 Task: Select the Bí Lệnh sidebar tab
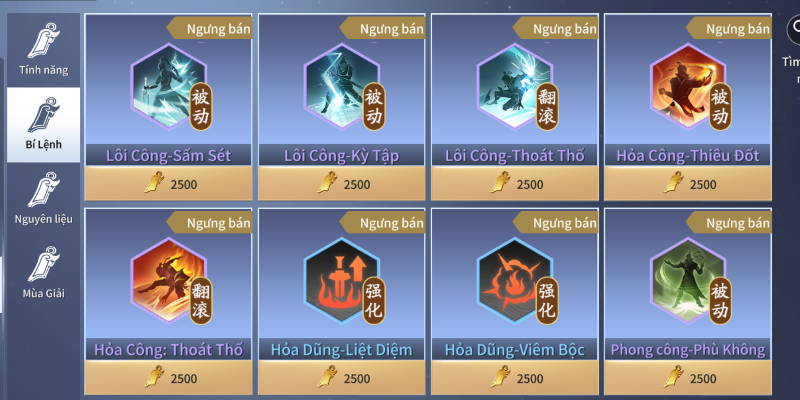pyautogui.click(x=43, y=124)
